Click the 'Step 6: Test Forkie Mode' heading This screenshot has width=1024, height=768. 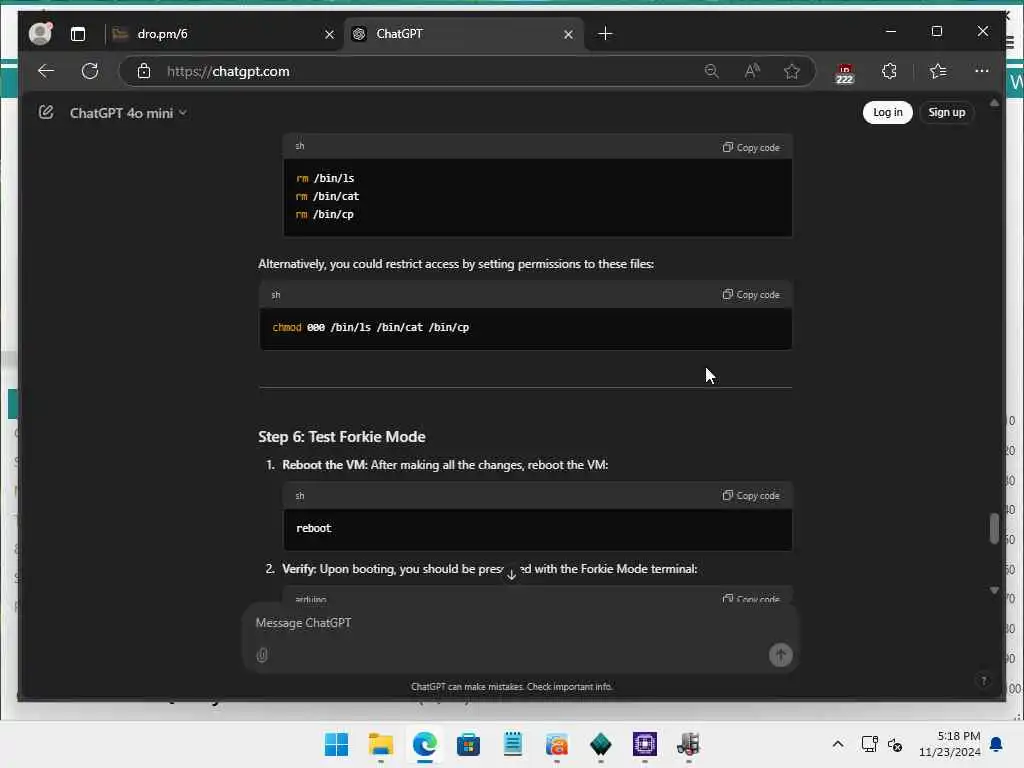point(342,437)
